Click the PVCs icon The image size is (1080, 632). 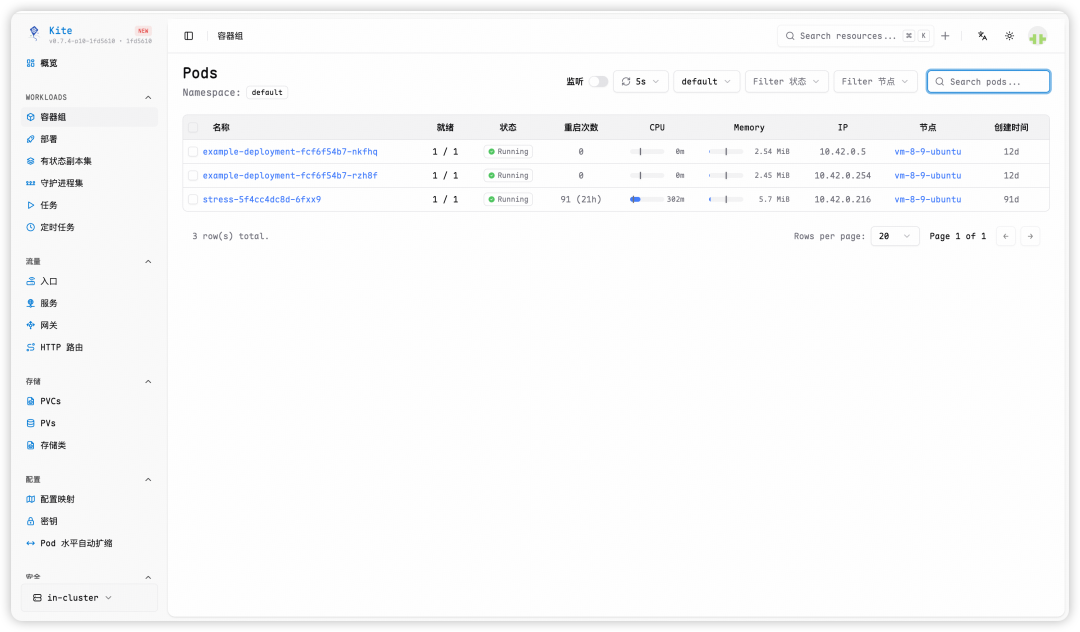pos(30,401)
